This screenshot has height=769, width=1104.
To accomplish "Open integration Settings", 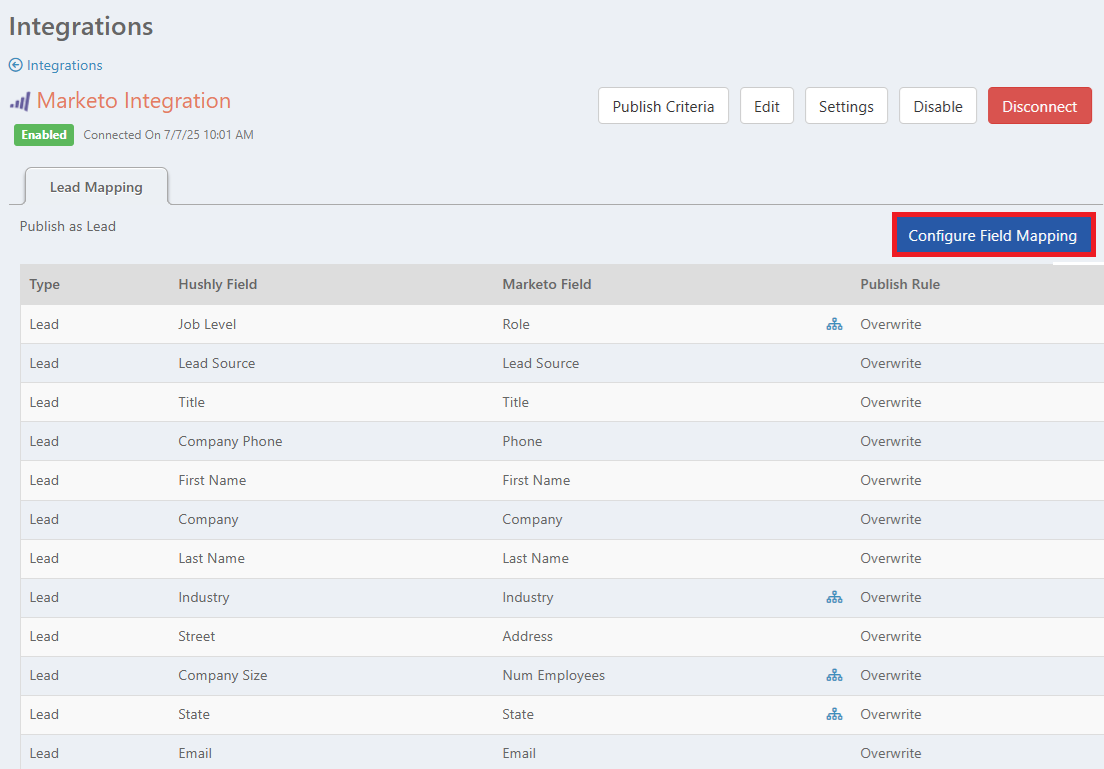I will click(x=846, y=106).
